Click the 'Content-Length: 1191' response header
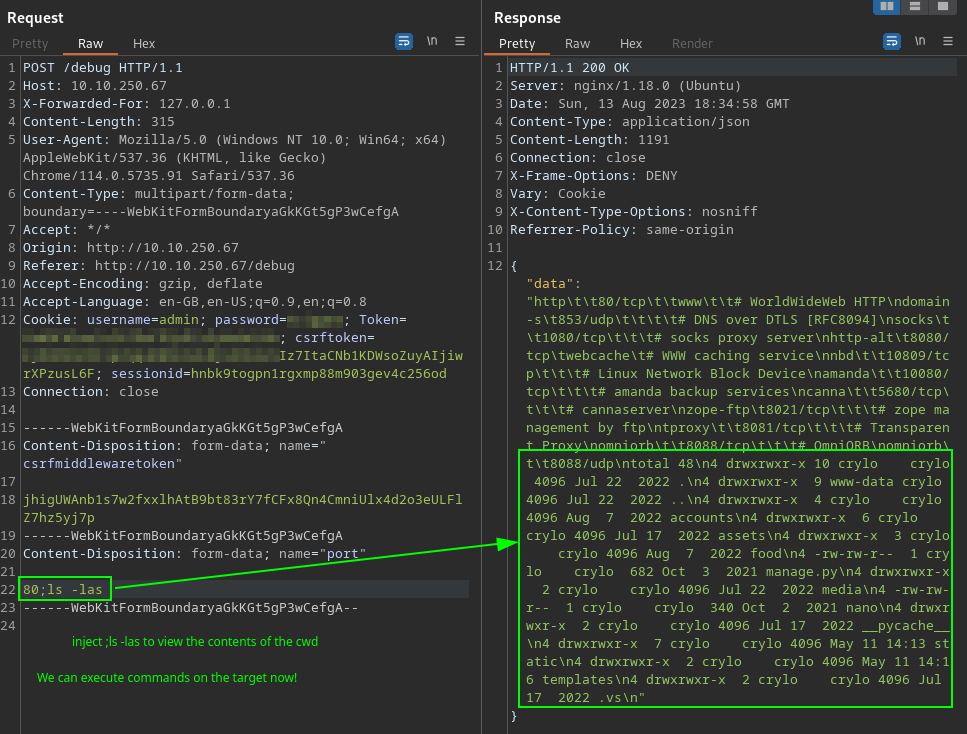This screenshot has height=734, width=967. click(x=590, y=139)
